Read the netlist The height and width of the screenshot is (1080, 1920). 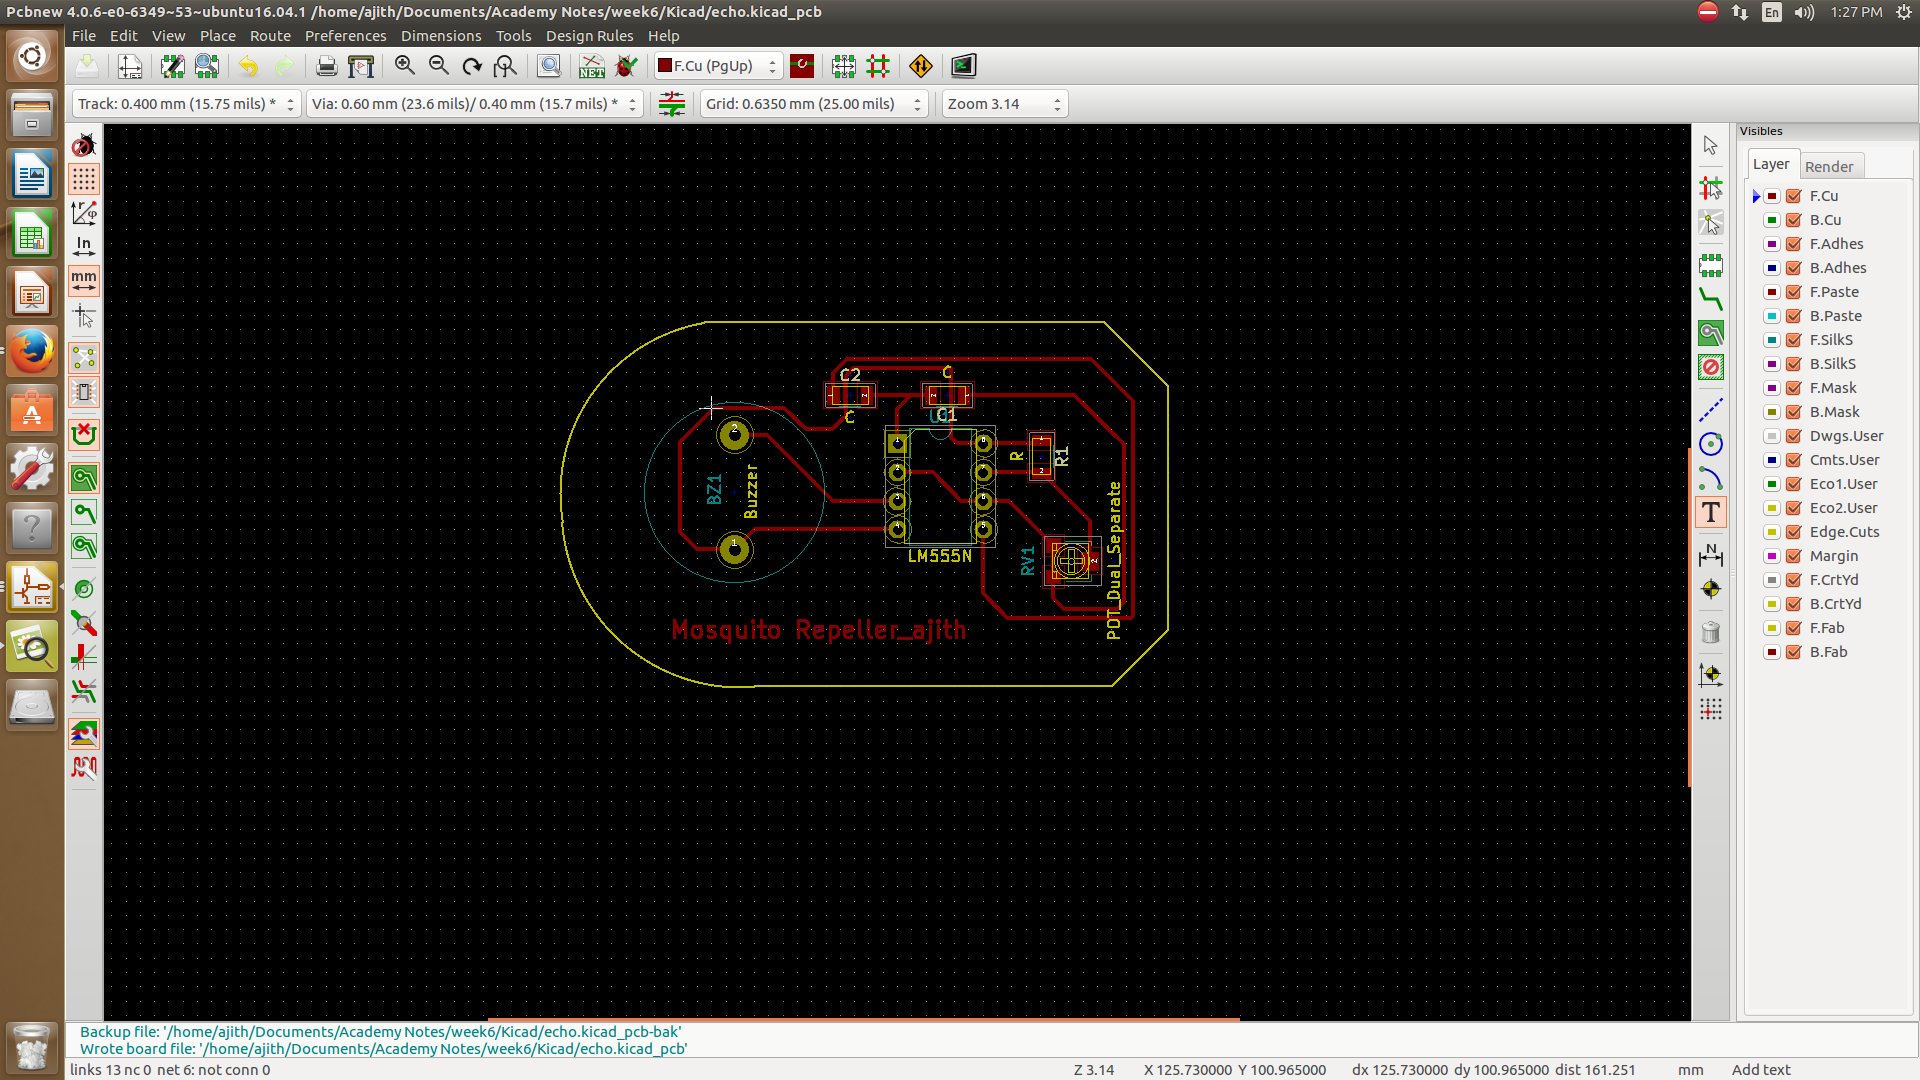pos(592,66)
